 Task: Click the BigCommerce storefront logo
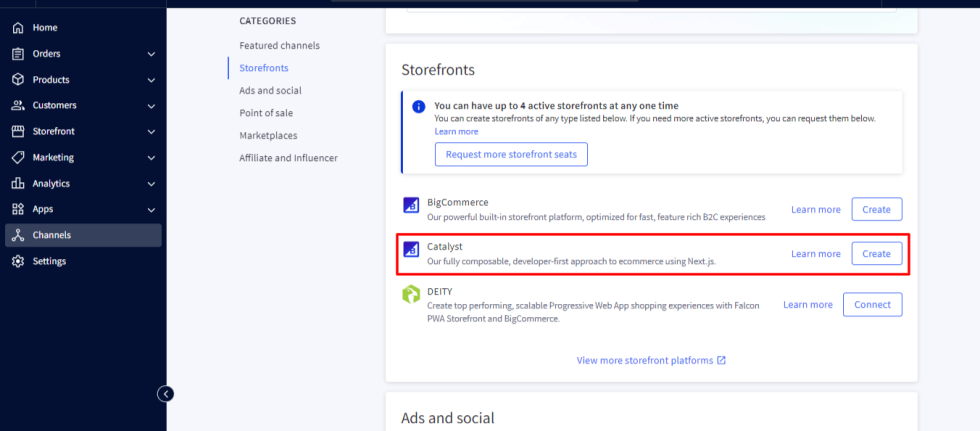411,205
